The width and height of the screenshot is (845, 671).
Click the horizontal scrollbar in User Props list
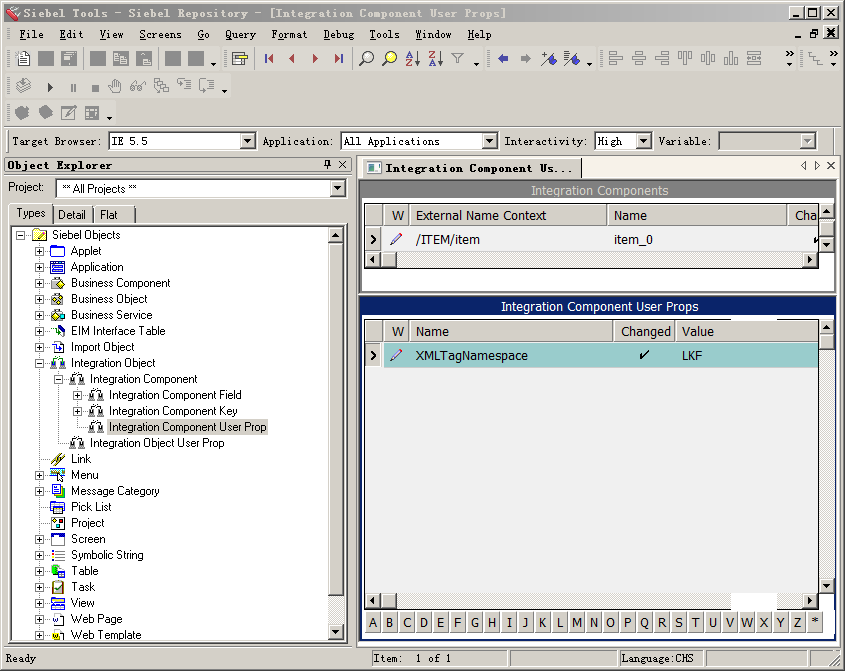[591, 600]
